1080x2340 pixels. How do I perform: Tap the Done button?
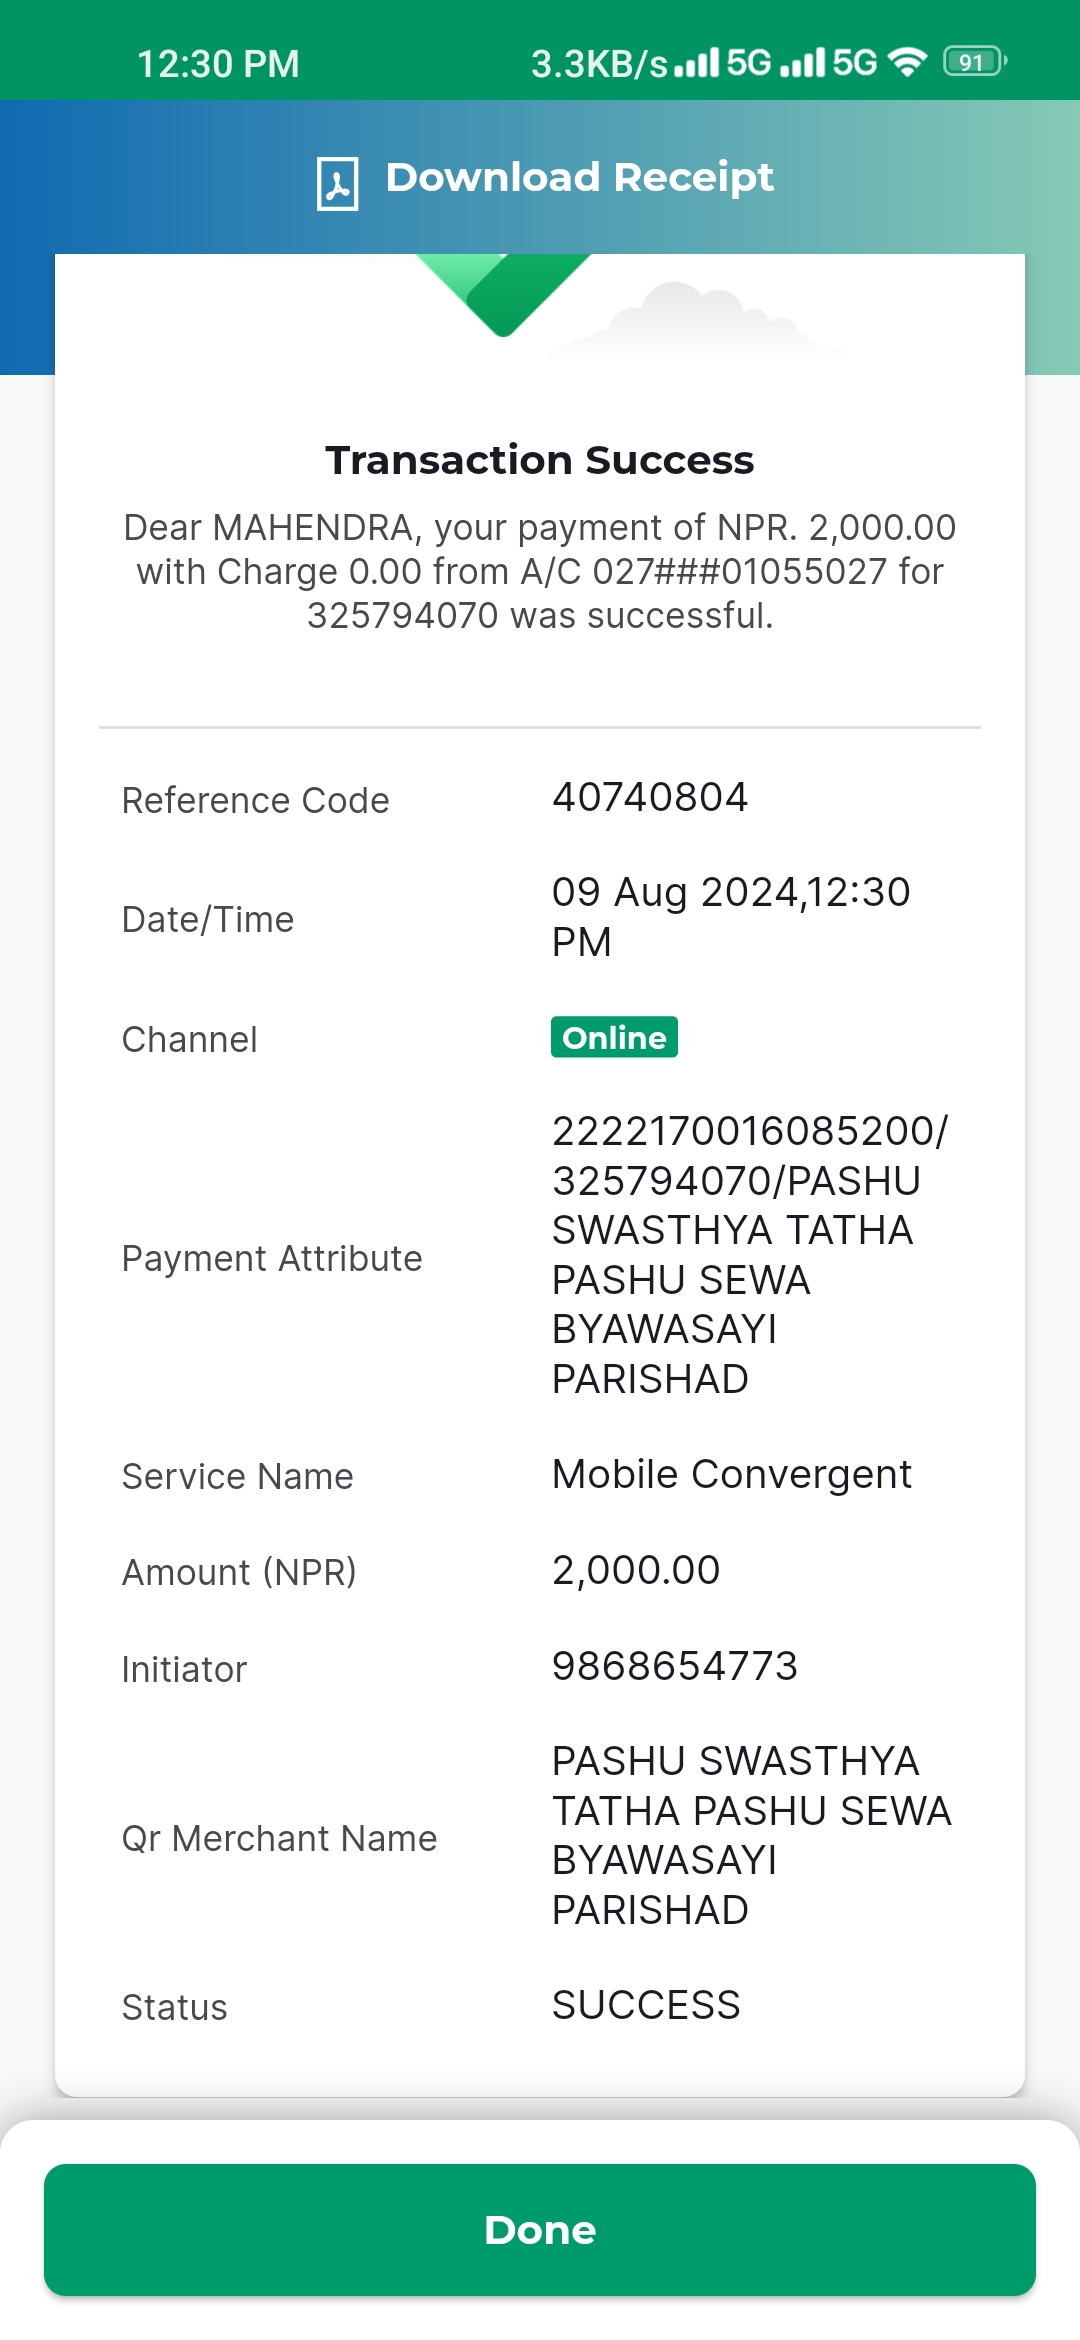point(540,2230)
